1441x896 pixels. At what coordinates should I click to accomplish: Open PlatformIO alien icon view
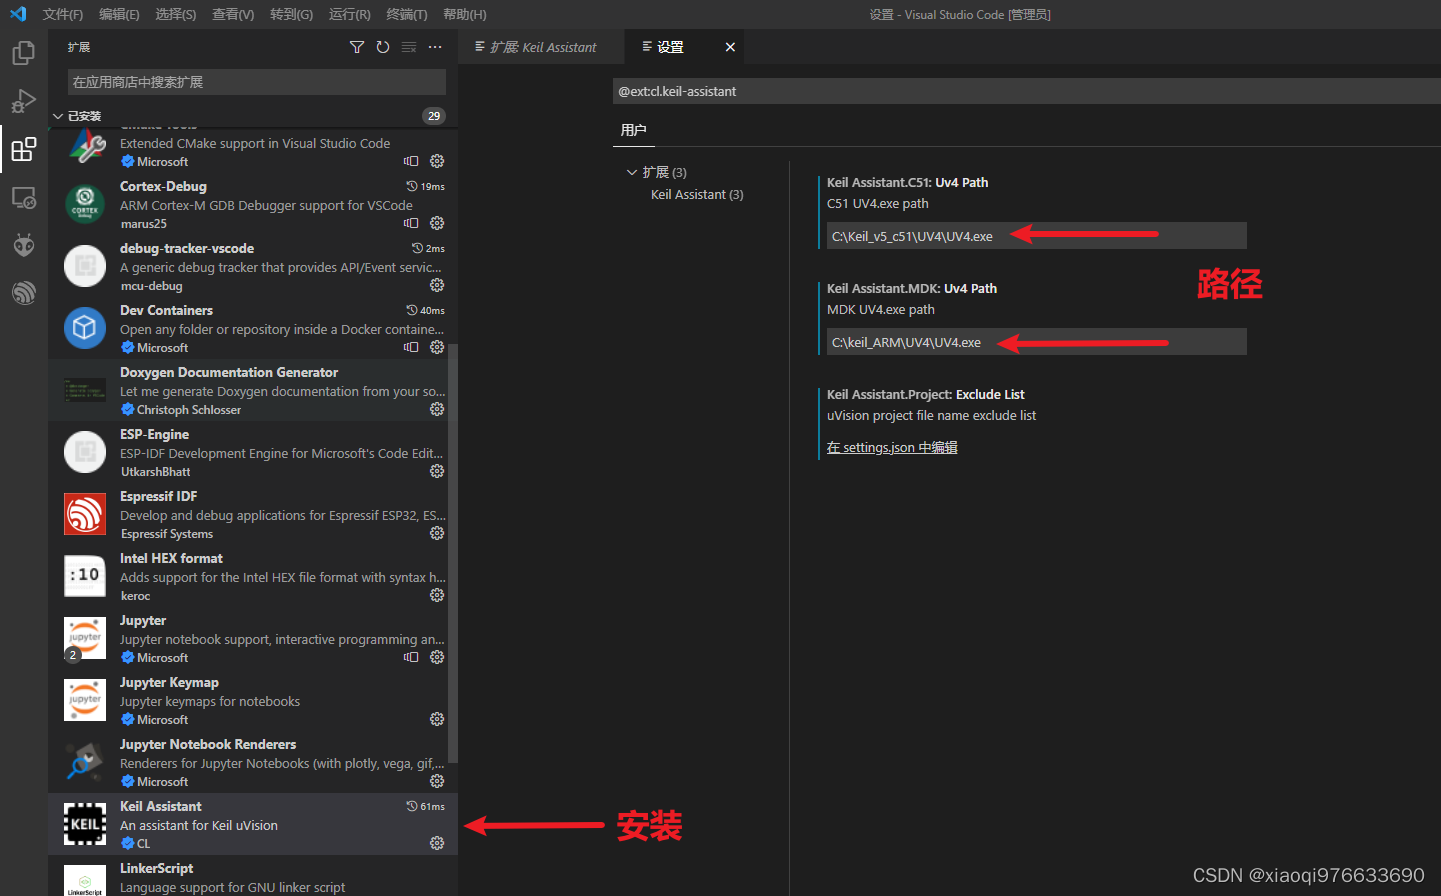pos(23,245)
